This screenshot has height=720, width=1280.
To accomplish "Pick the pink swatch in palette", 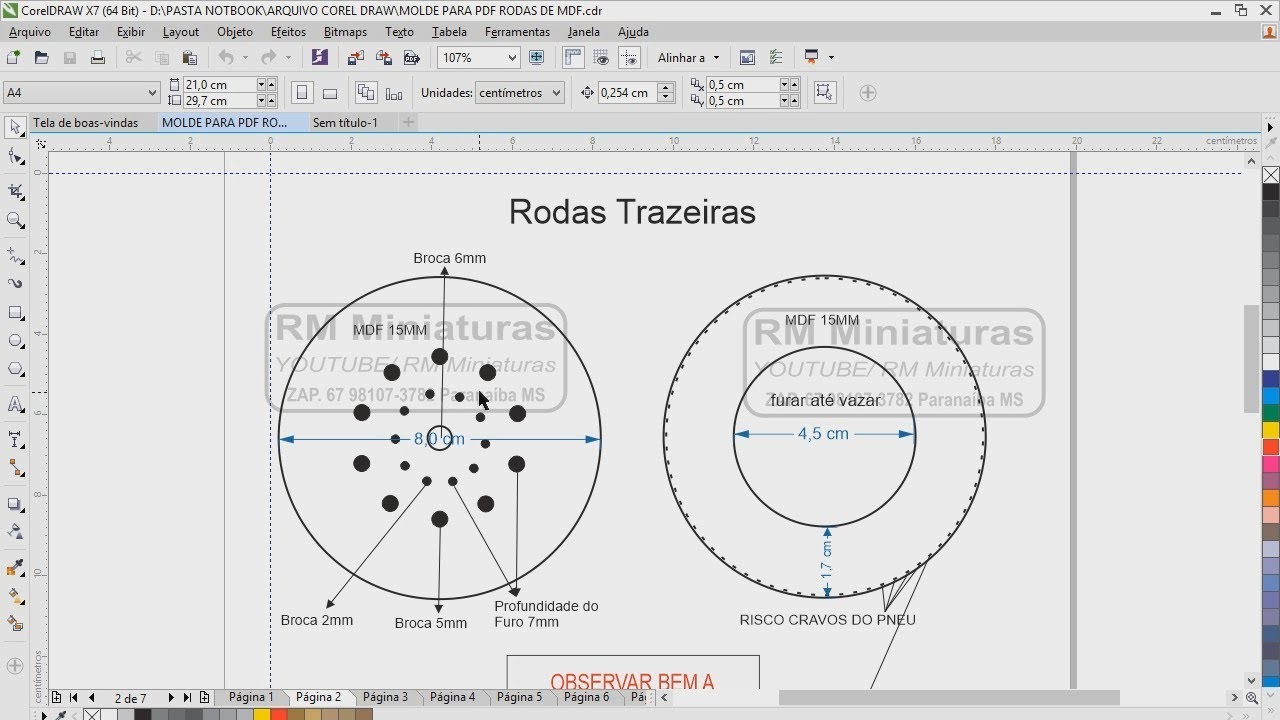I will tap(1270, 464).
